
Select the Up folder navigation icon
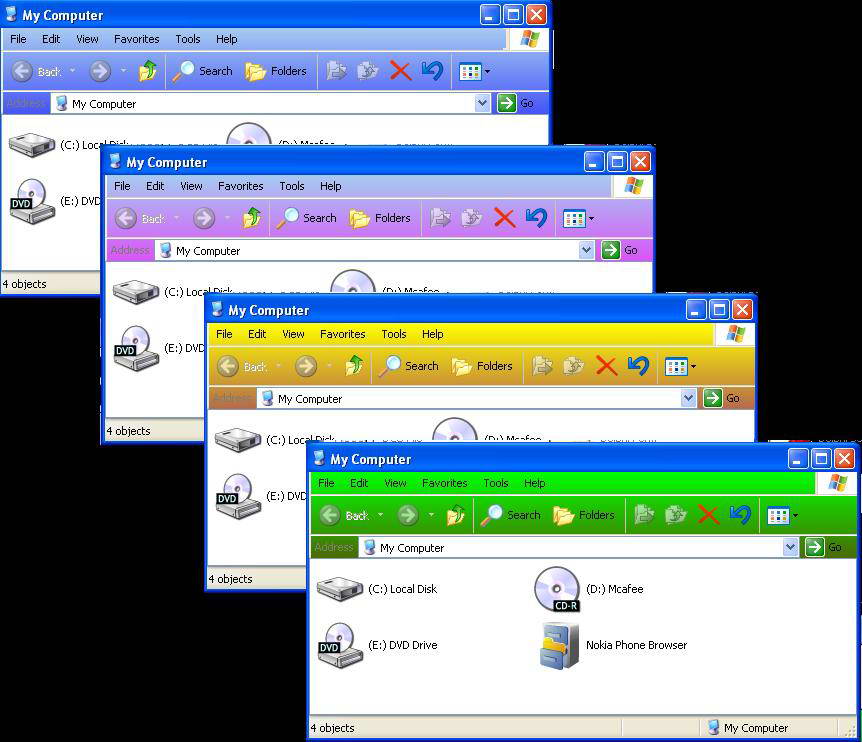457,515
